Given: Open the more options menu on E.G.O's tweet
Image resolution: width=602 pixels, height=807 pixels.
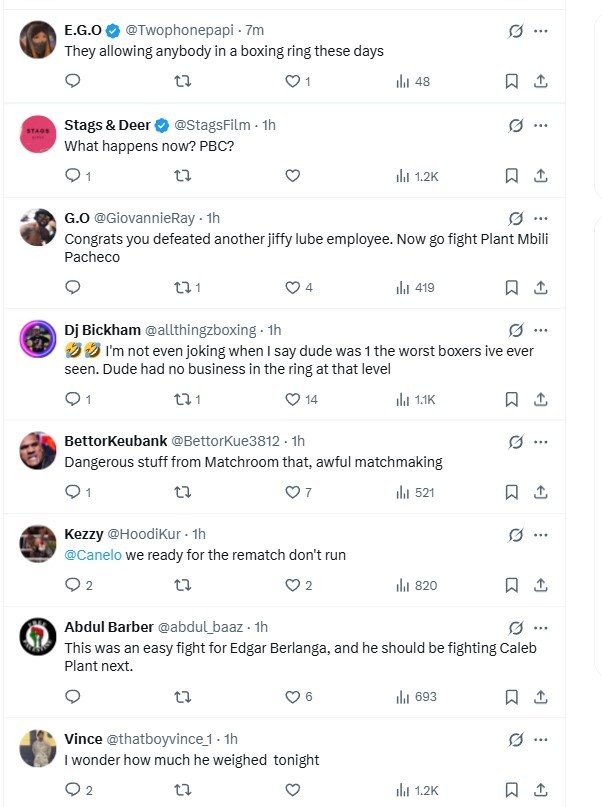Looking at the screenshot, I should [542, 31].
